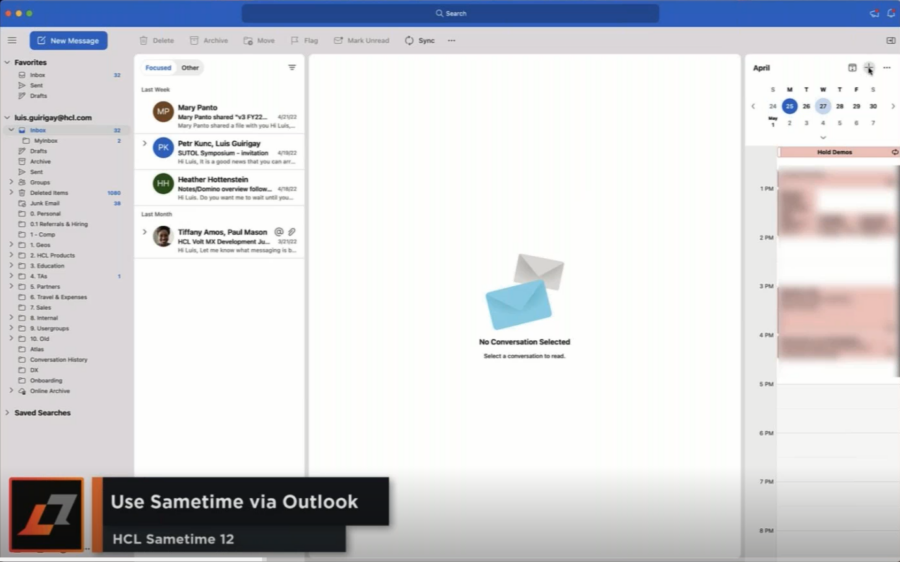
Task: Expand the mini calendar with down chevron
Action: pos(823,138)
